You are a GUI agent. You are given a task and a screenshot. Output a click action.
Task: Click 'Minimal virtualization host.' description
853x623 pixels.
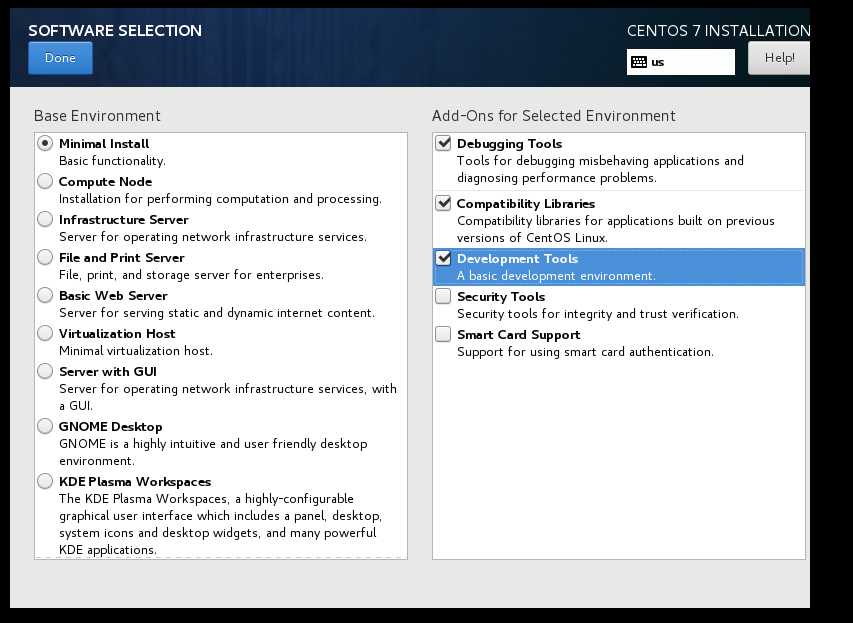[x=136, y=351]
